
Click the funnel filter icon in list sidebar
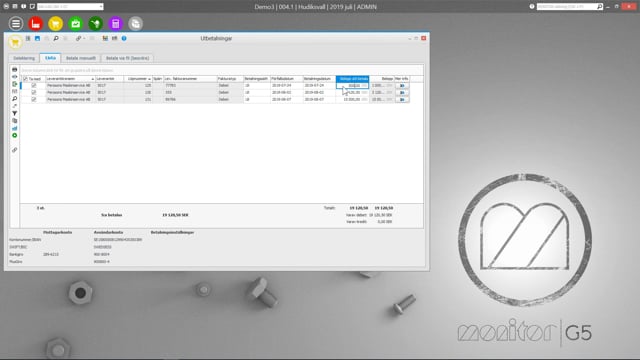tap(15, 113)
